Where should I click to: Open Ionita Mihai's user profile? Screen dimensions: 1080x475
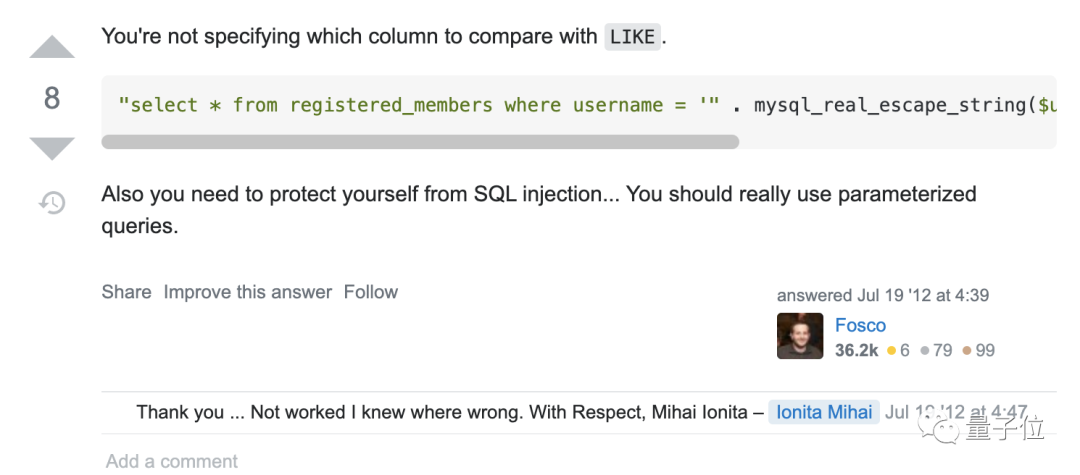tap(824, 412)
